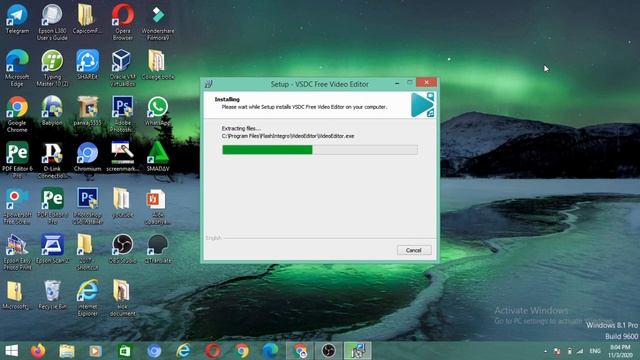Select D-Link Connection desktop icon
This screenshot has width=640, height=360.
(x=52, y=160)
